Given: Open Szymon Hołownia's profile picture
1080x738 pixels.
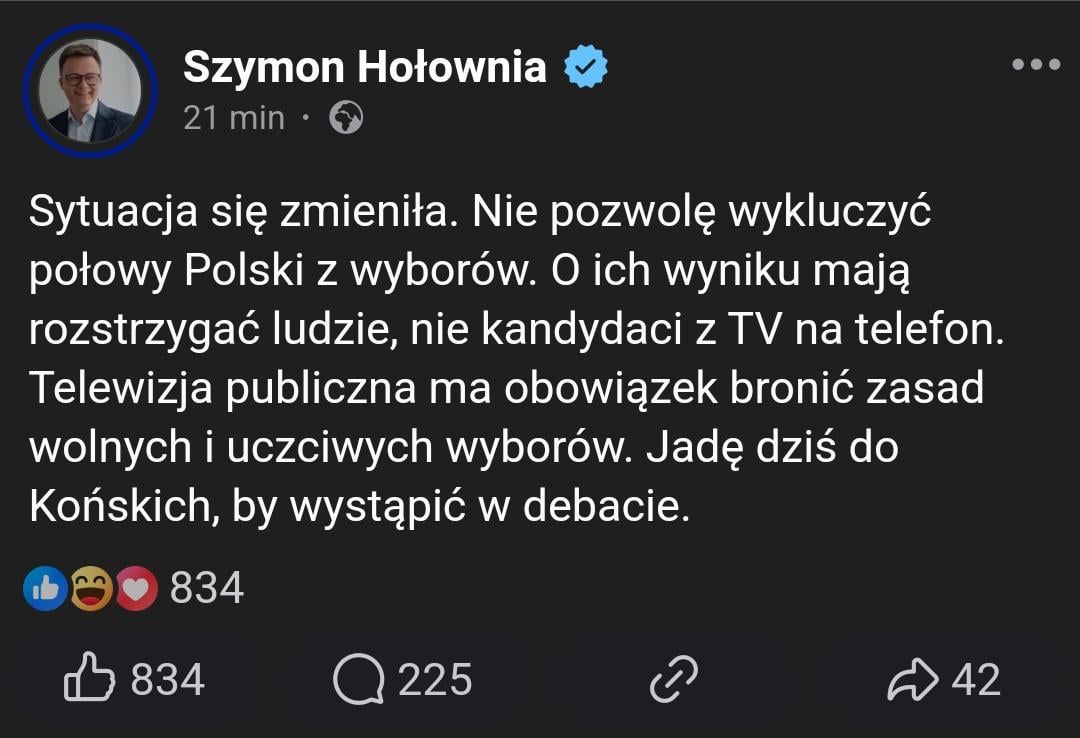Looking at the screenshot, I should 90,90.
